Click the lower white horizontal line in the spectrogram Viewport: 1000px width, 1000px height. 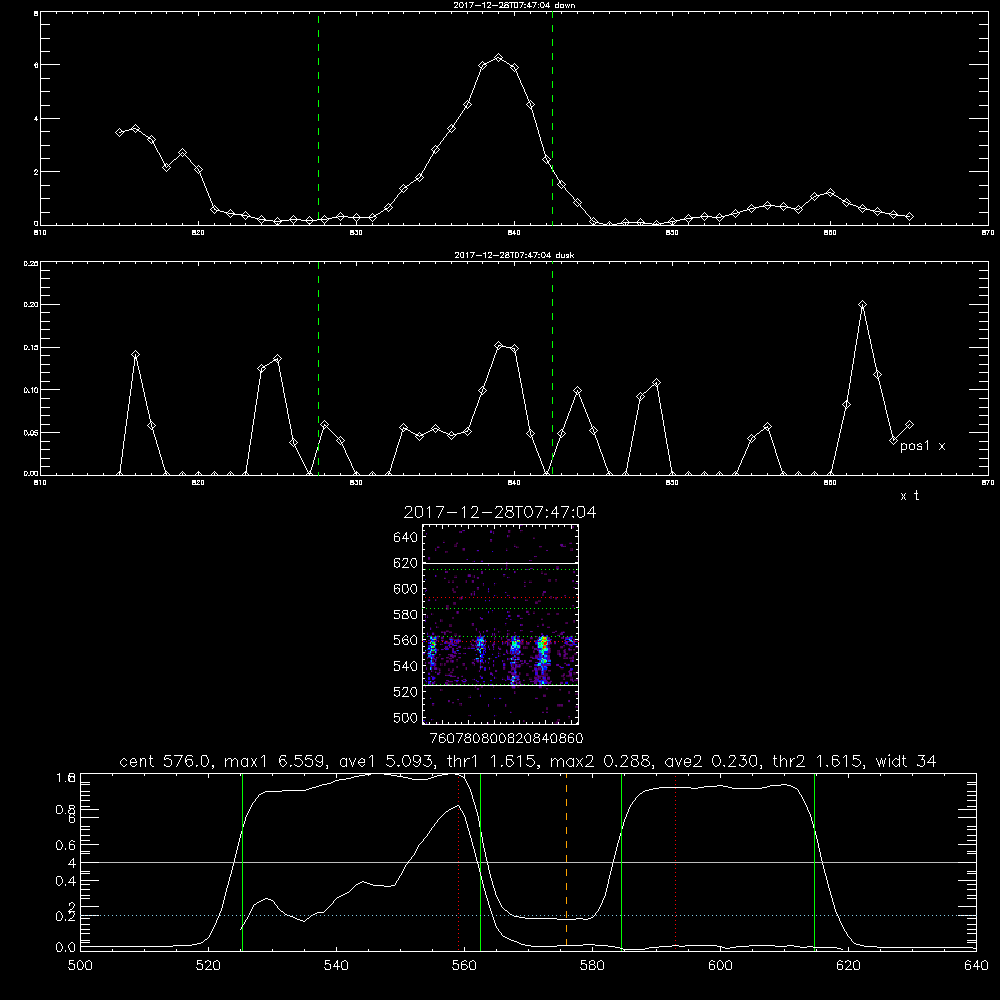coord(500,685)
